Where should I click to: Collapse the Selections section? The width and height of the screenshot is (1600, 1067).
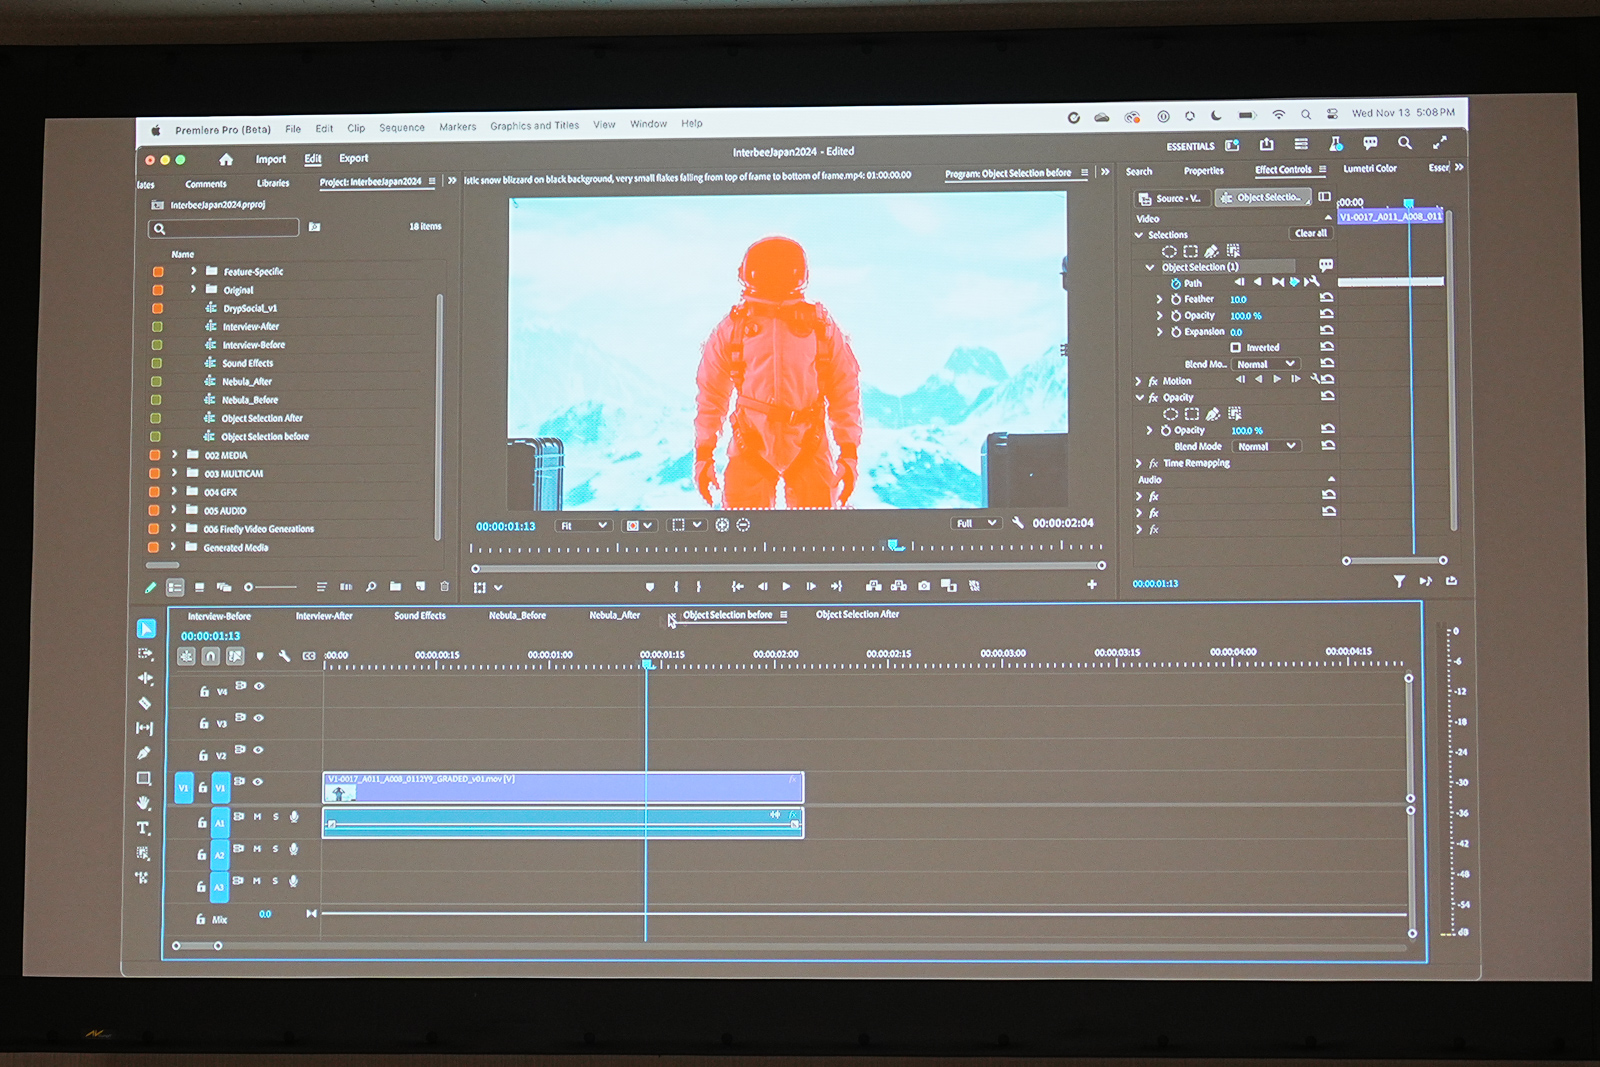[x=1138, y=235]
